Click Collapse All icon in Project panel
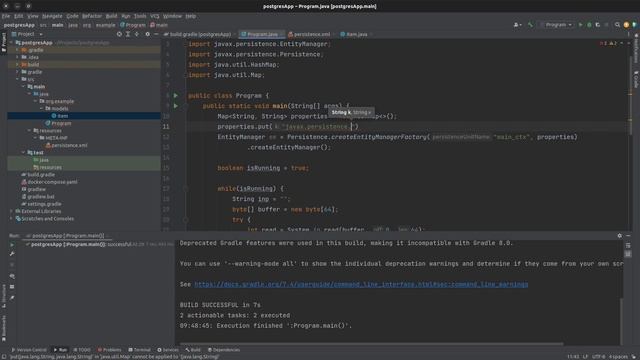This screenshot has width=640, height=360. pos(137,34)
